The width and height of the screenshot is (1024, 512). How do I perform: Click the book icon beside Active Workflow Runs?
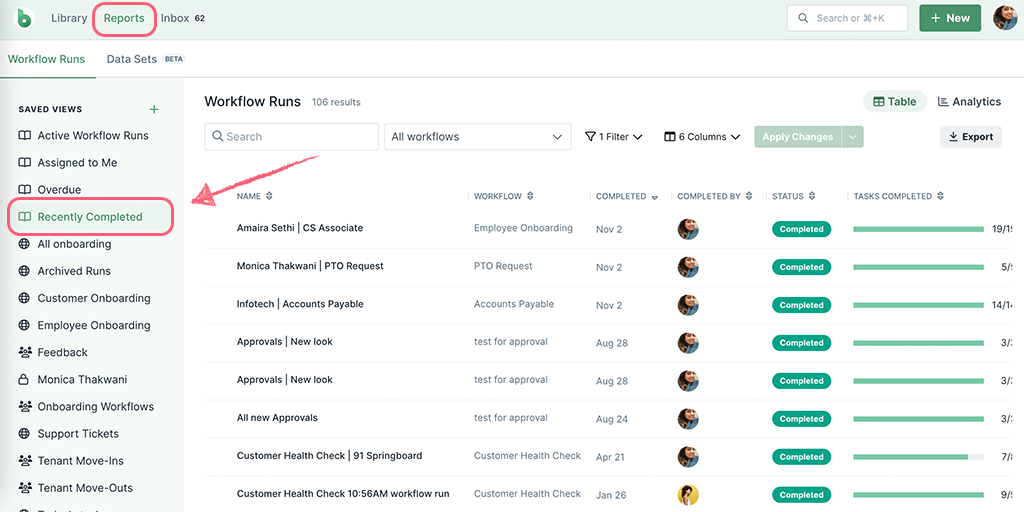pyautogui.click(x=24, y=136)
